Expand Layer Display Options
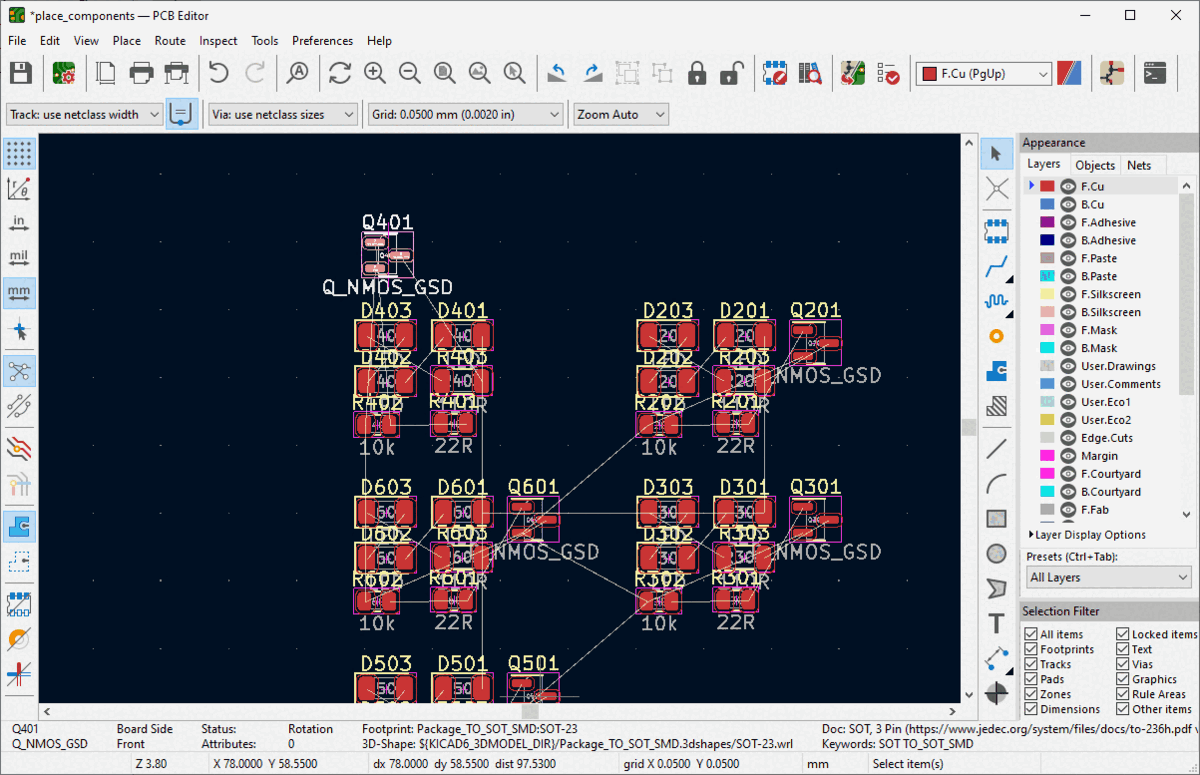This screenshot has width=1200, height=775. tap(1087, 535)
